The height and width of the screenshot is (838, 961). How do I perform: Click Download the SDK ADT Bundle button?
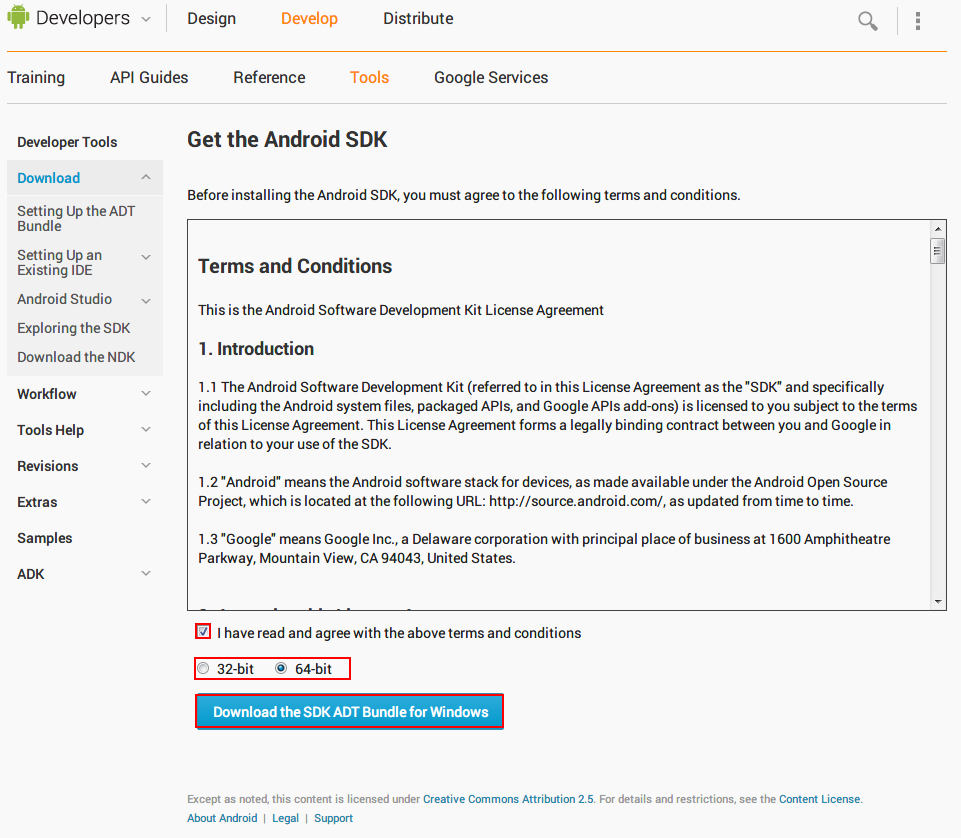click(x=350, y=712)
